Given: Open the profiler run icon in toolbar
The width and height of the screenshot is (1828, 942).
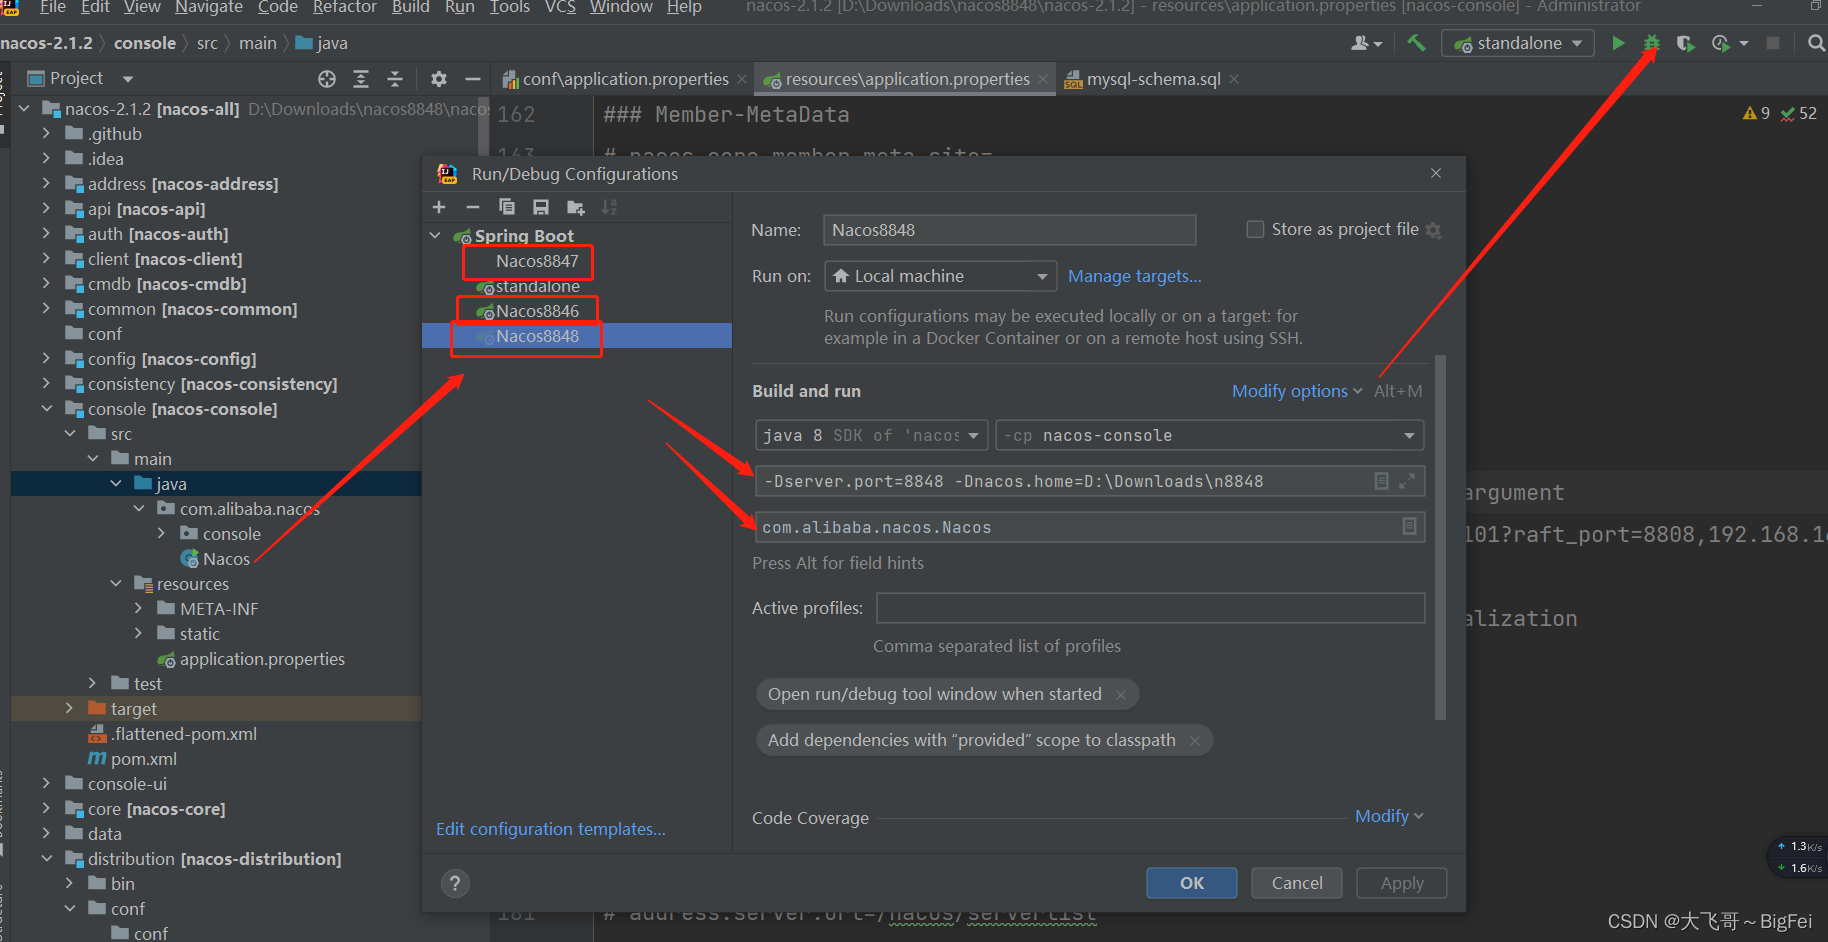Looking at the screenshot, I should [x=1721, y=43].
